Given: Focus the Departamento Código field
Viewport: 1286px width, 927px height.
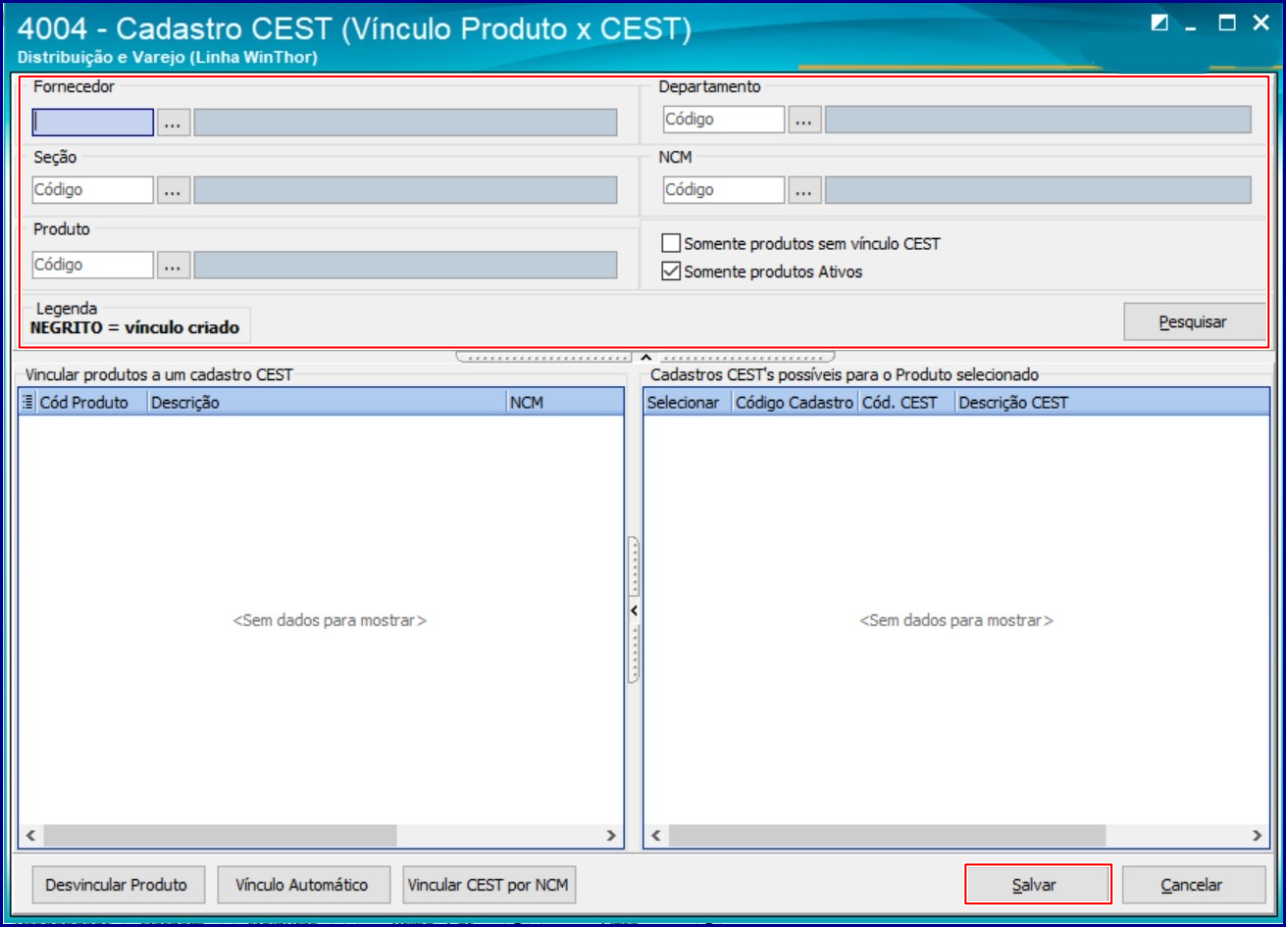Looking at the screenshot, I should (x=723, y=119).
